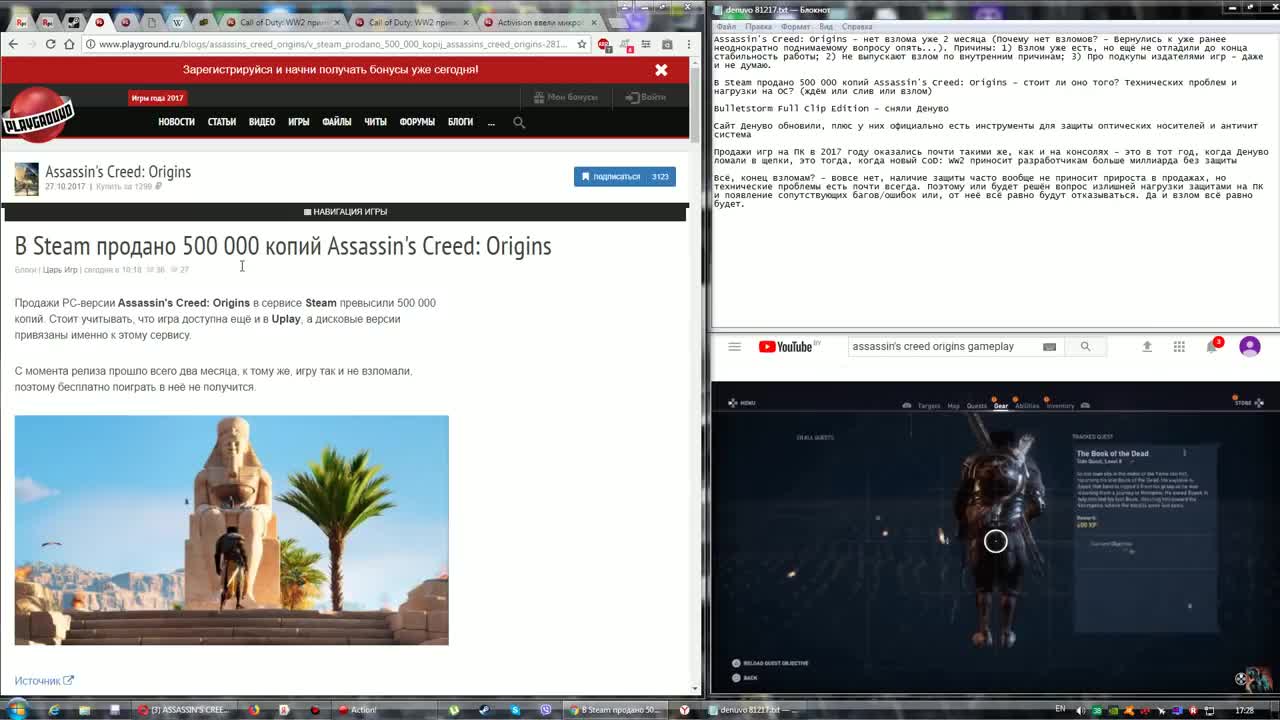Open Видео in site navigation
Screen dimensions: 1280x720
point(262,122)
